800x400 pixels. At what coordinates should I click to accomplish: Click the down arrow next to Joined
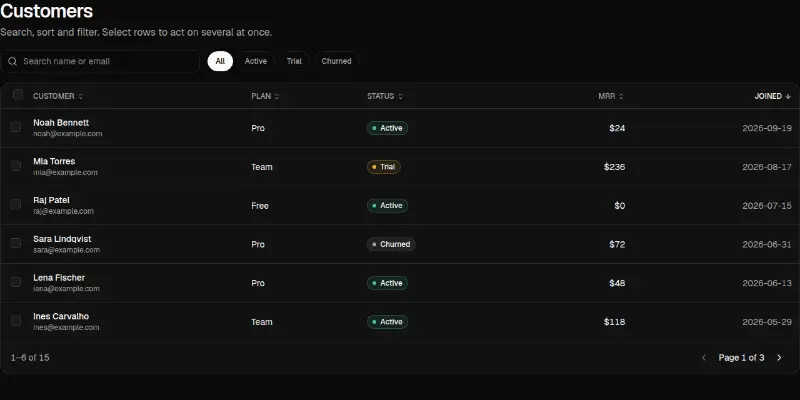tap(788, 96)
